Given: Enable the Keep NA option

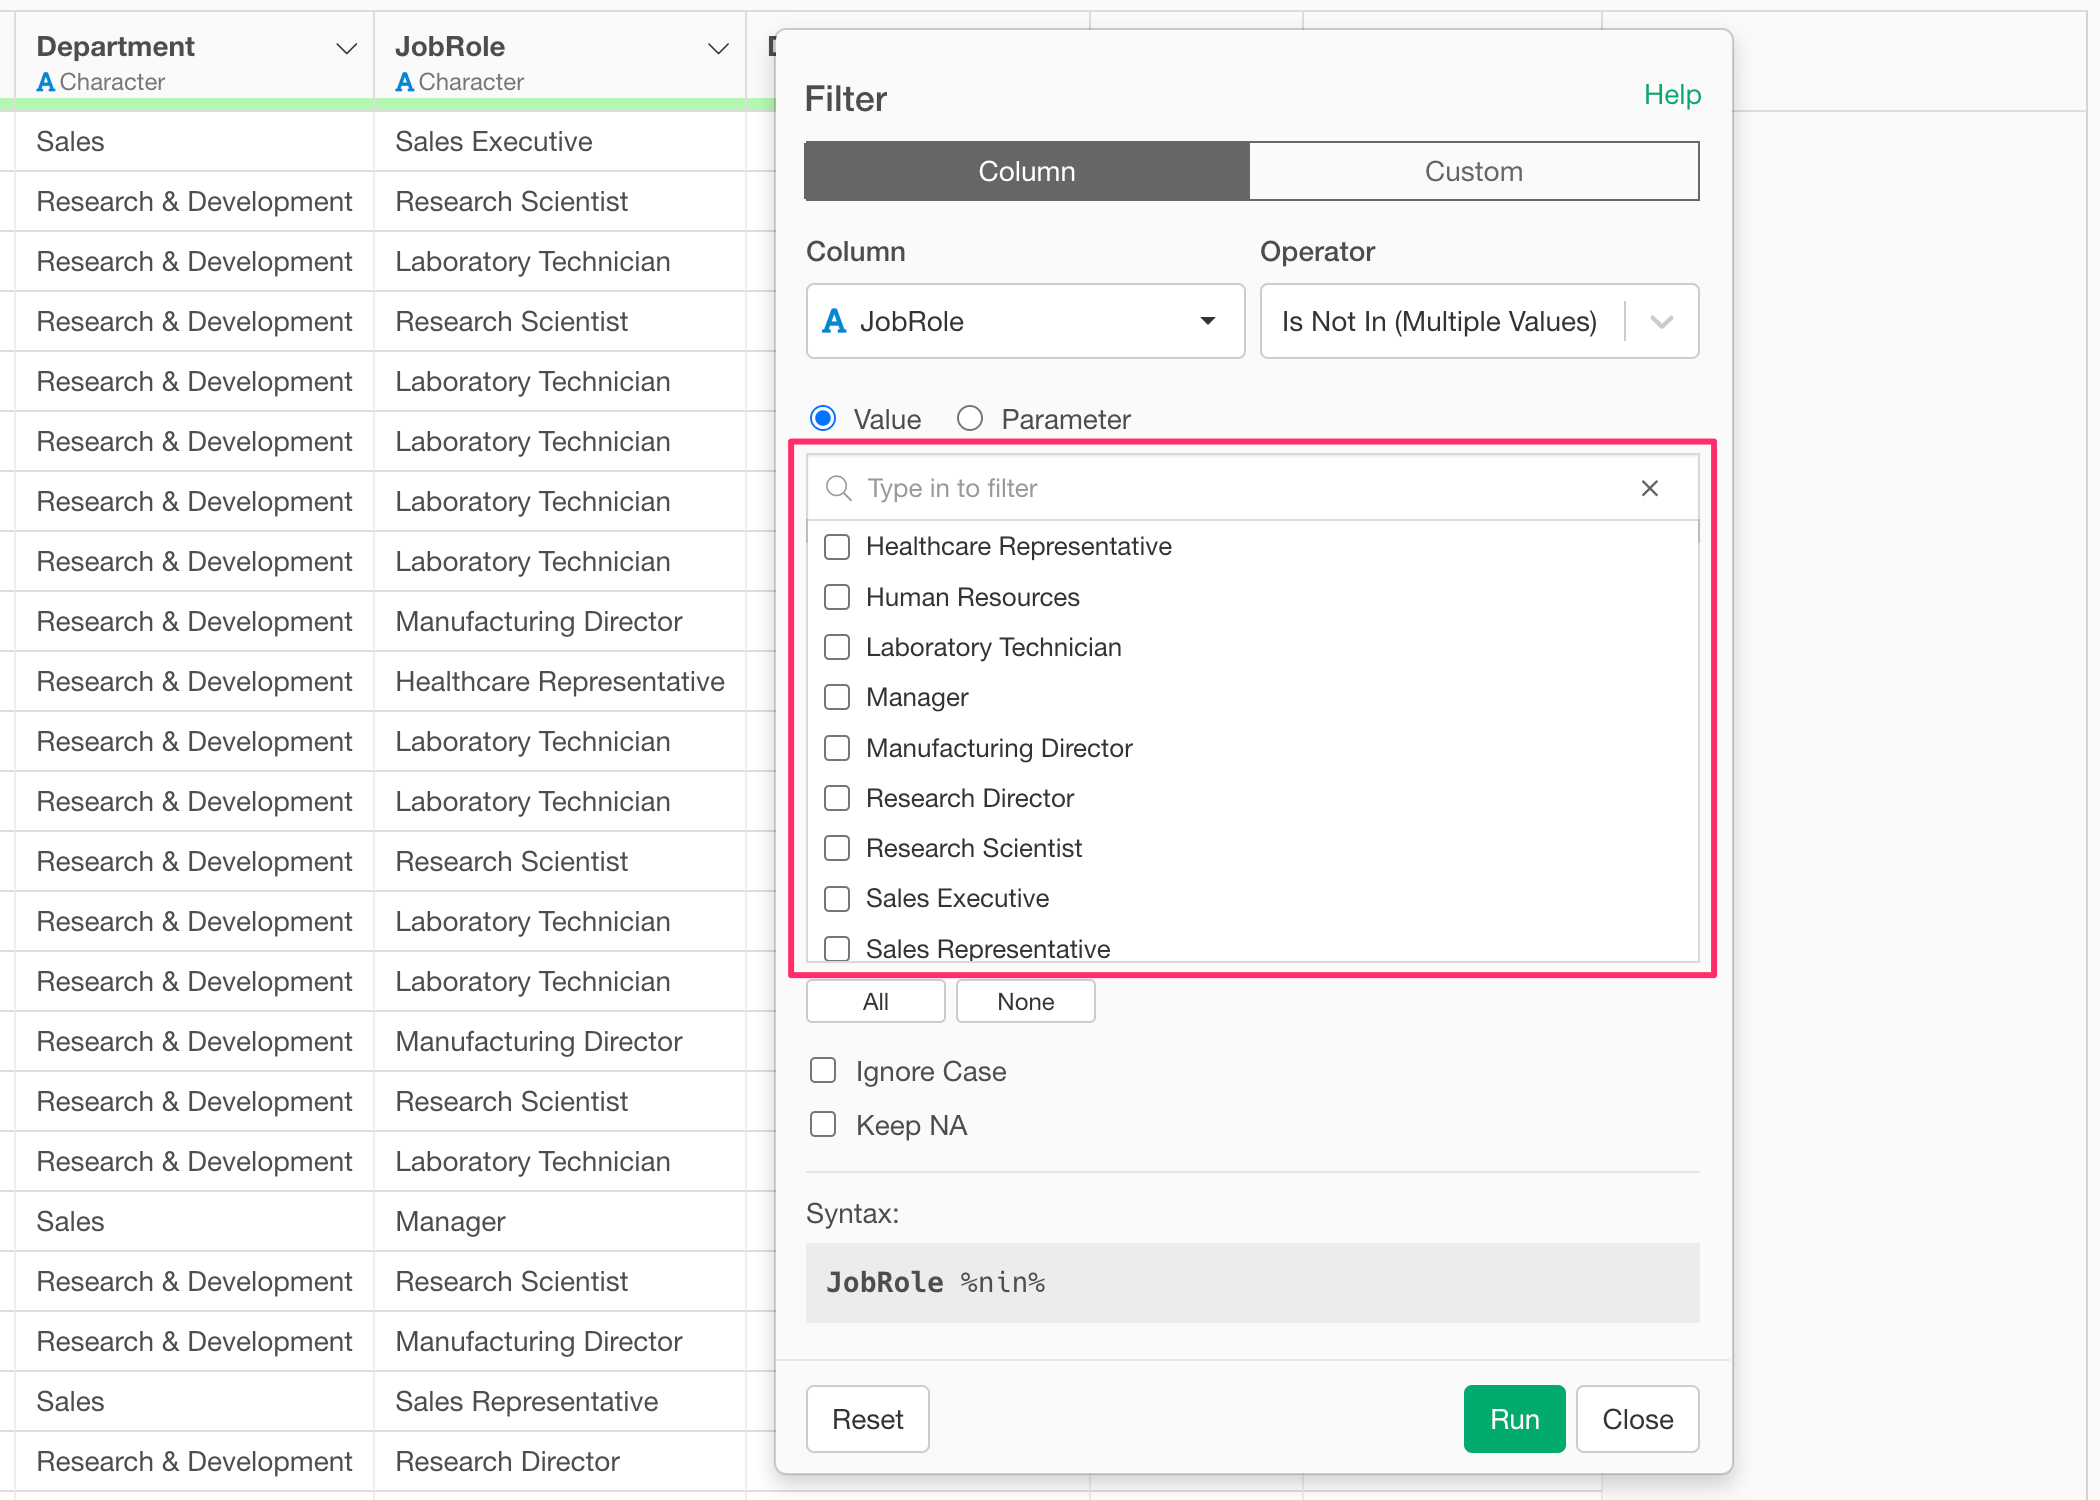Looking at the screenshot, I should (x=823, y=1125).
